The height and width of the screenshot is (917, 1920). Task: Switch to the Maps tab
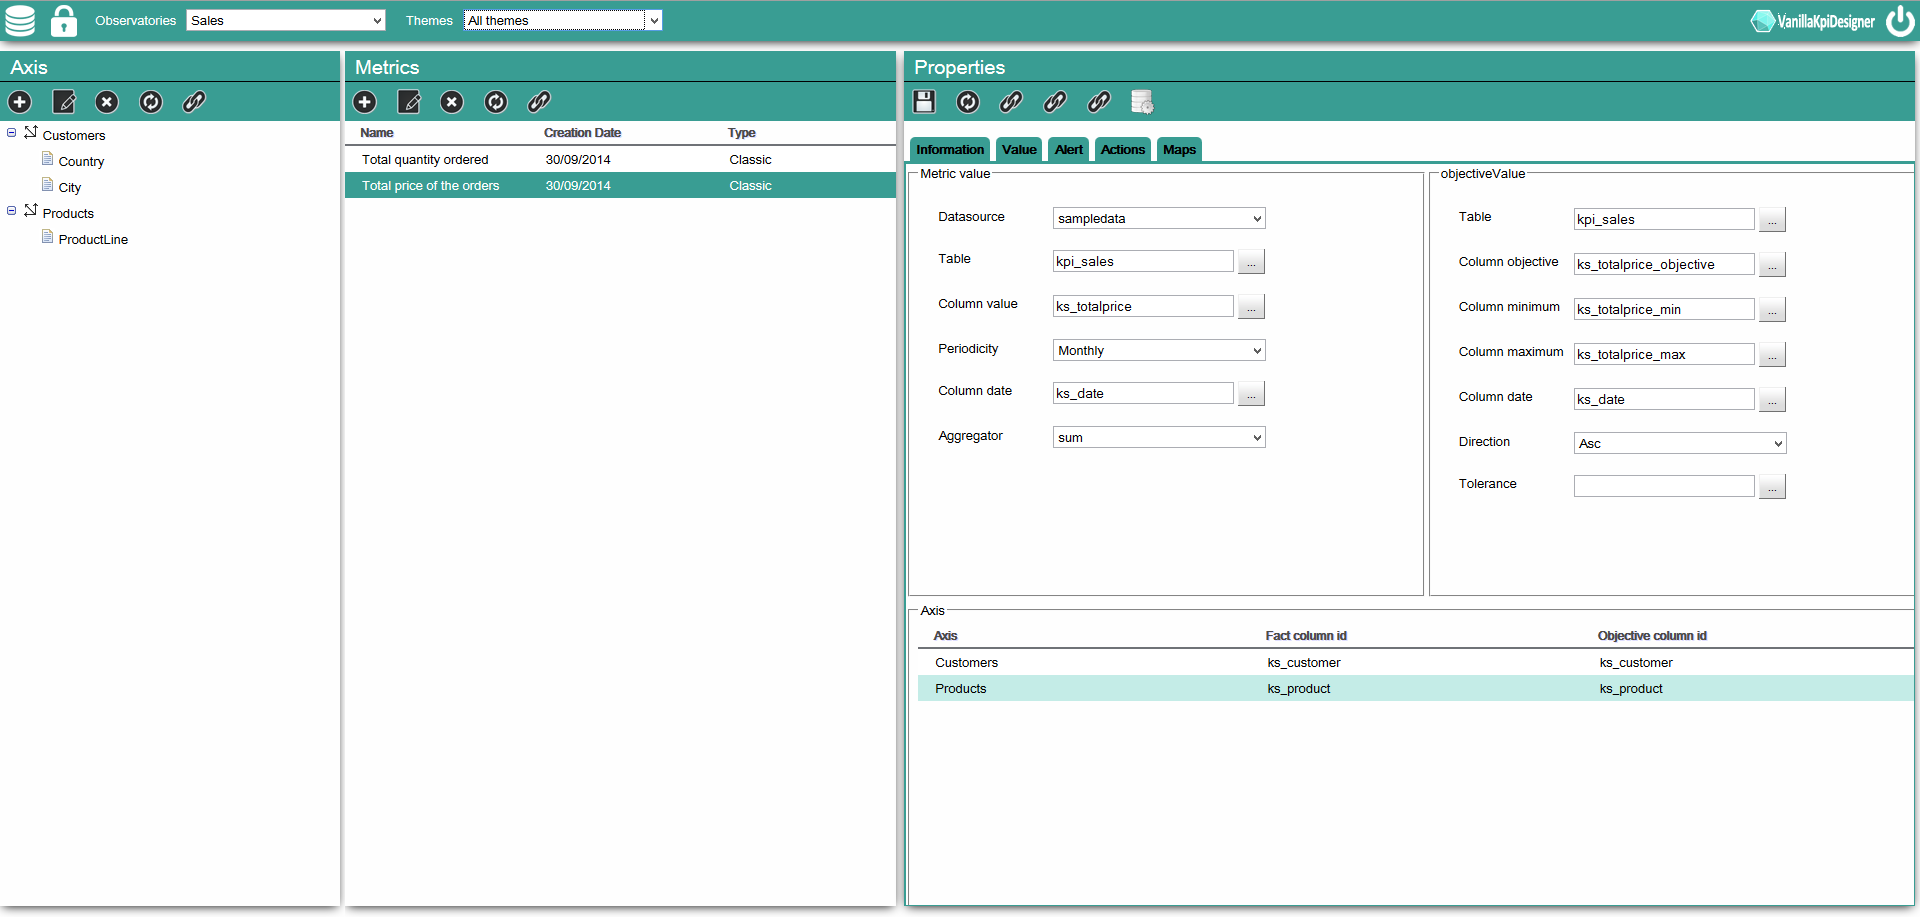pos(1179,149)
